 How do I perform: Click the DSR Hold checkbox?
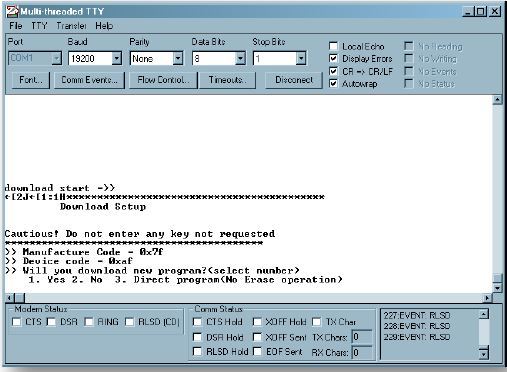pyautogui.click(x=197, y=337)
